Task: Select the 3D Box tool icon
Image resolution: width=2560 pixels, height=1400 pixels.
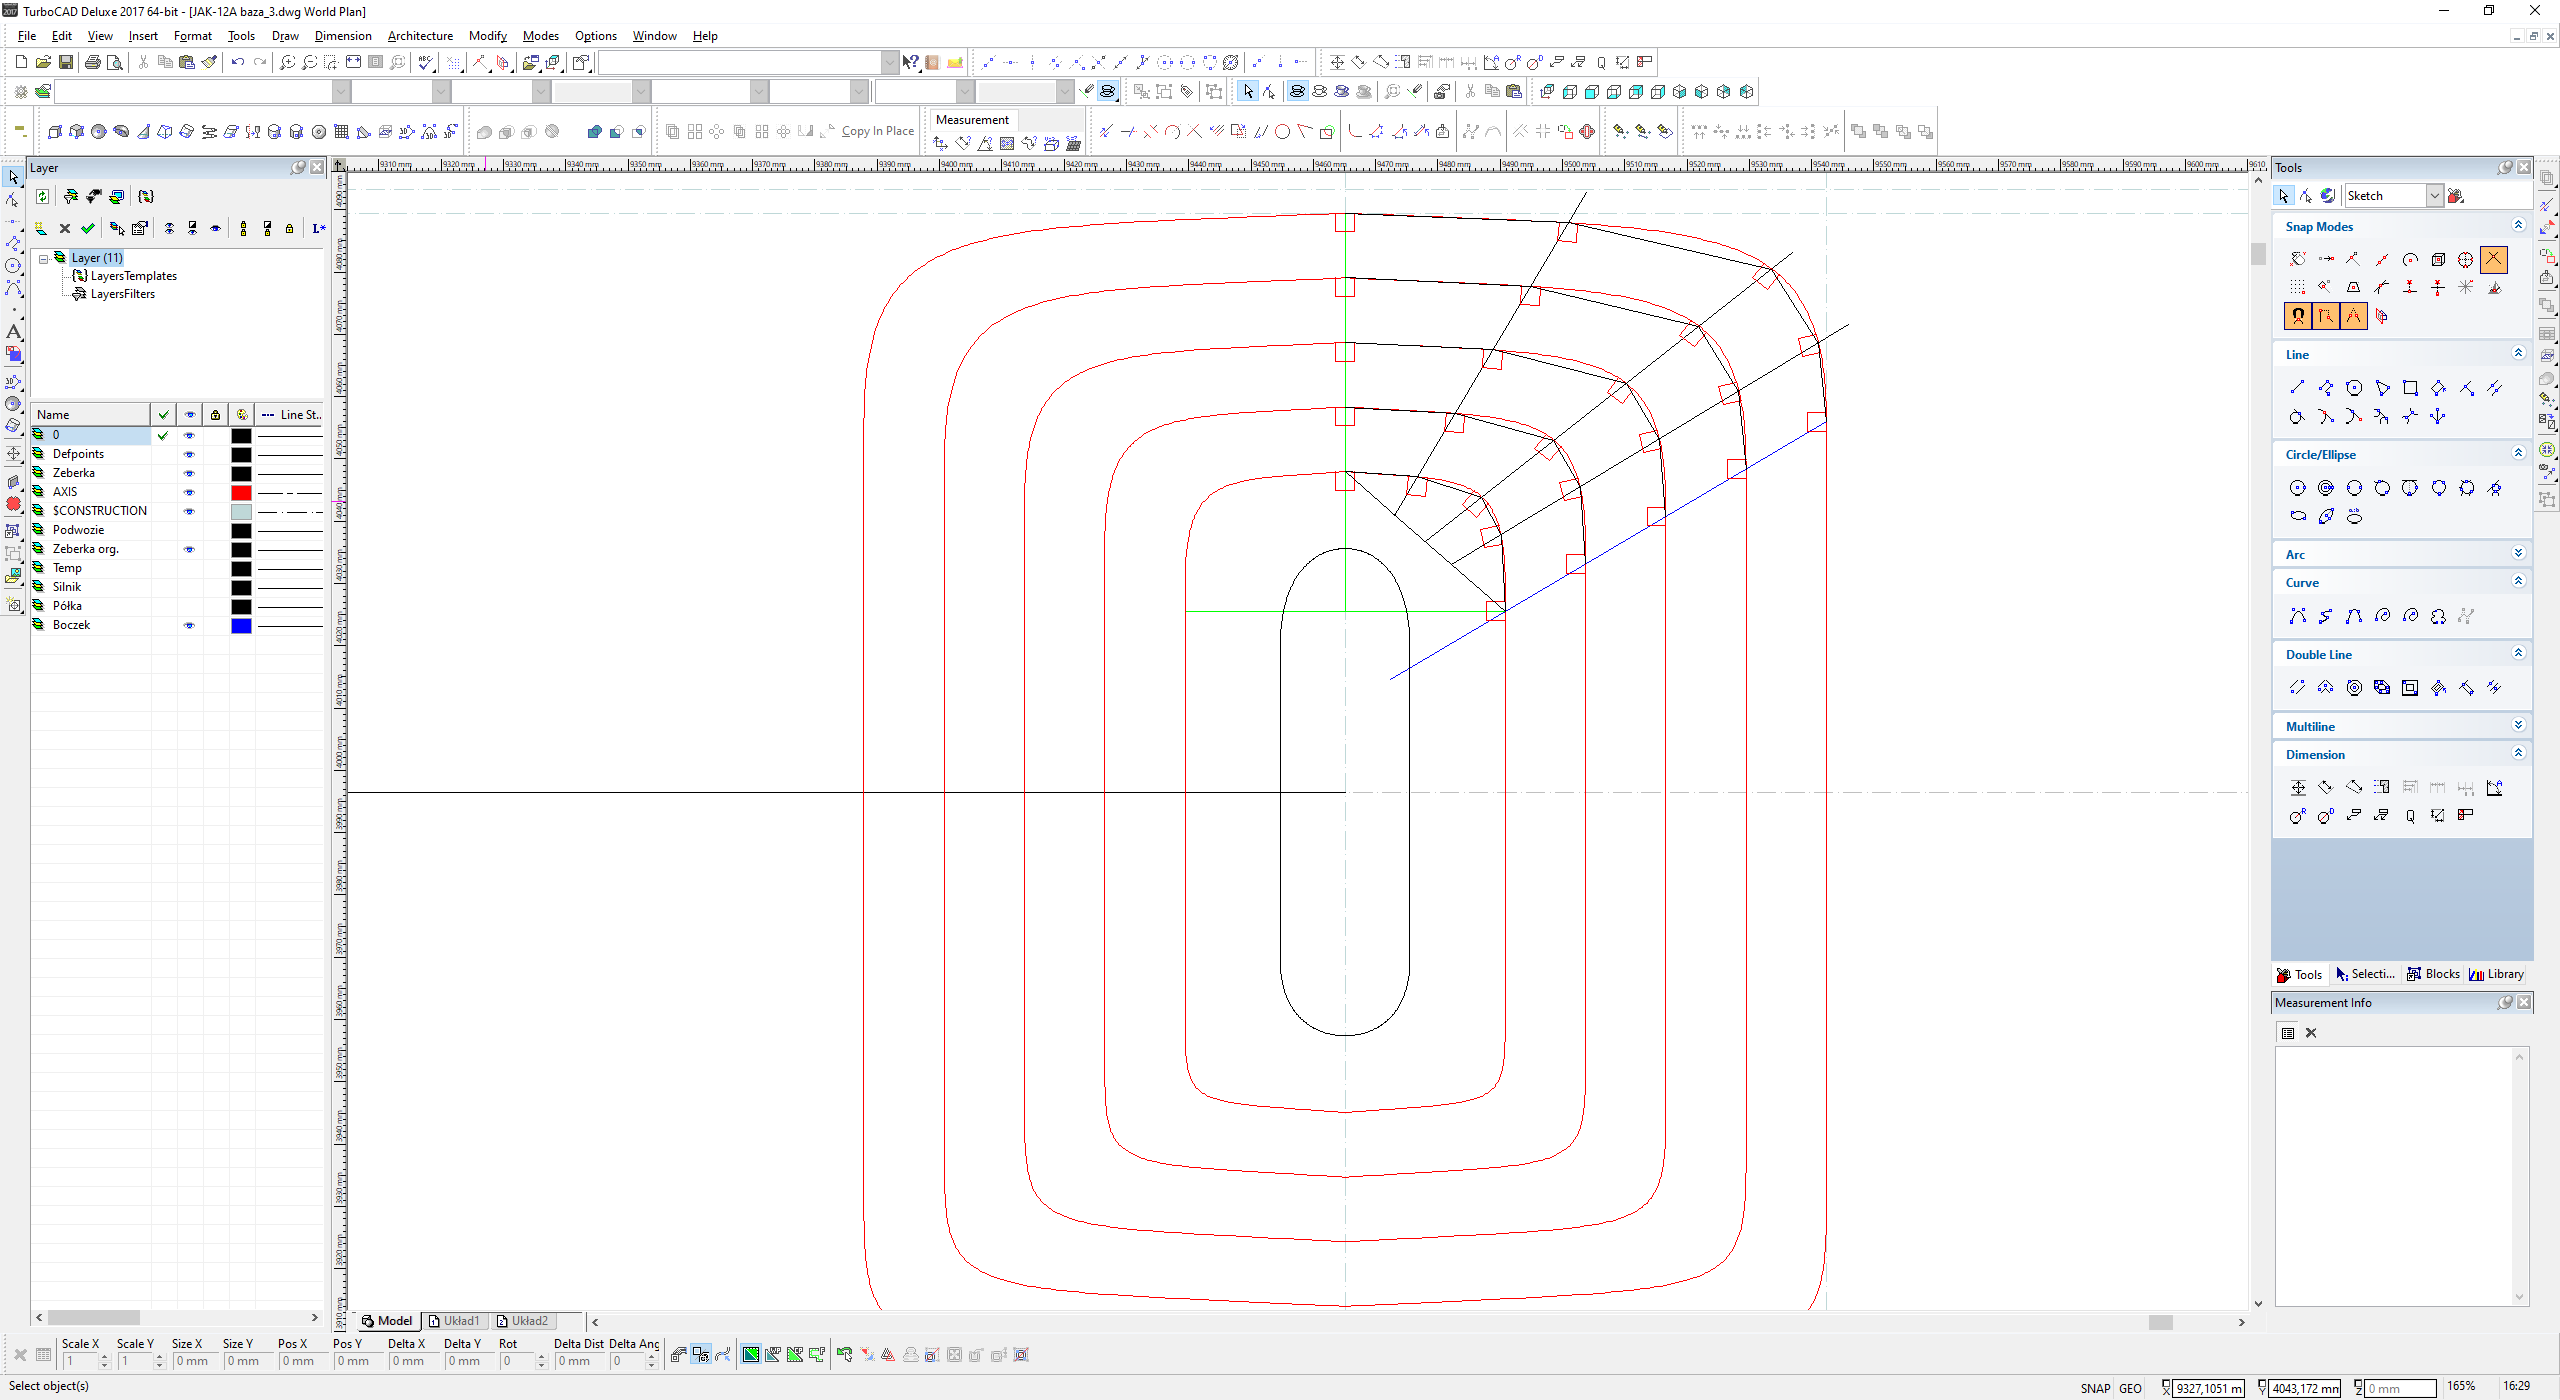Action: click(x=55, y=132)
